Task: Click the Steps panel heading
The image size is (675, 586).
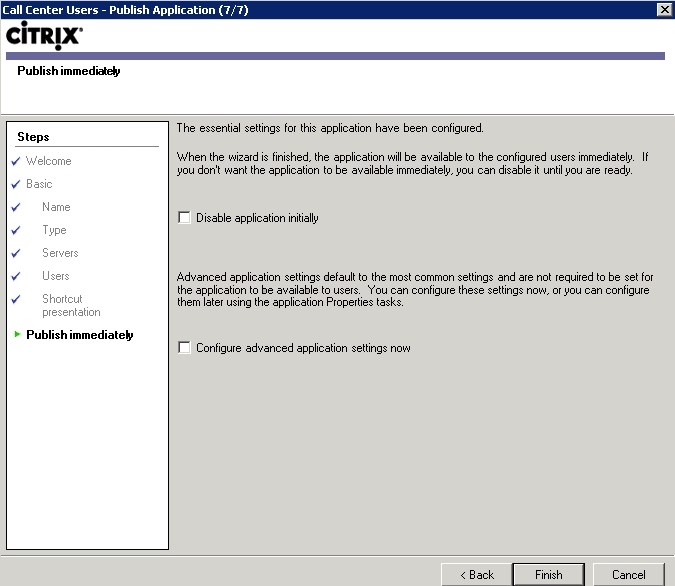Action: 33,137
